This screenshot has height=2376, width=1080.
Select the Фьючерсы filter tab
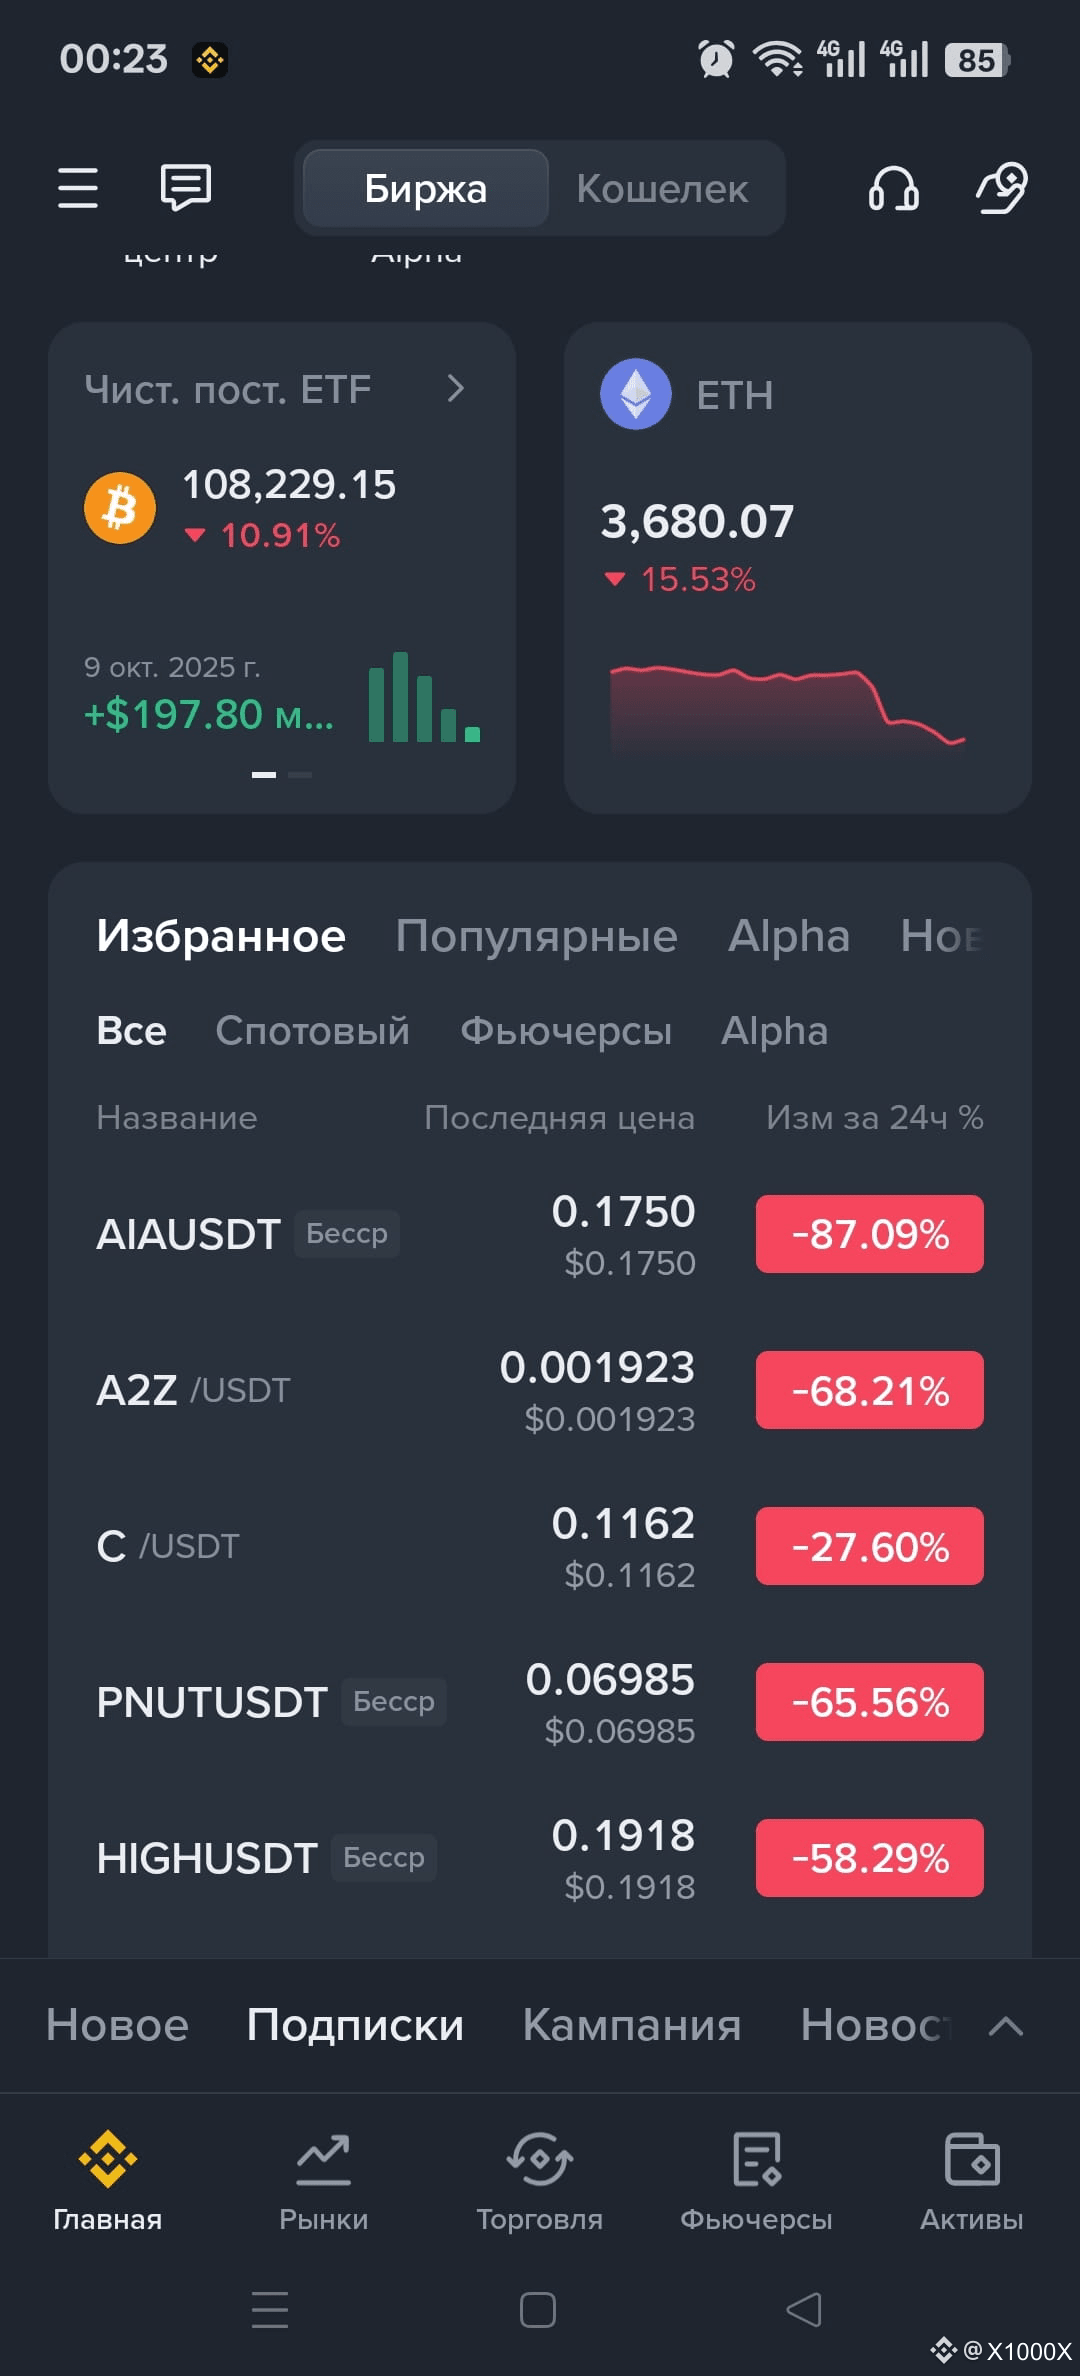(x=566, y=1030)
